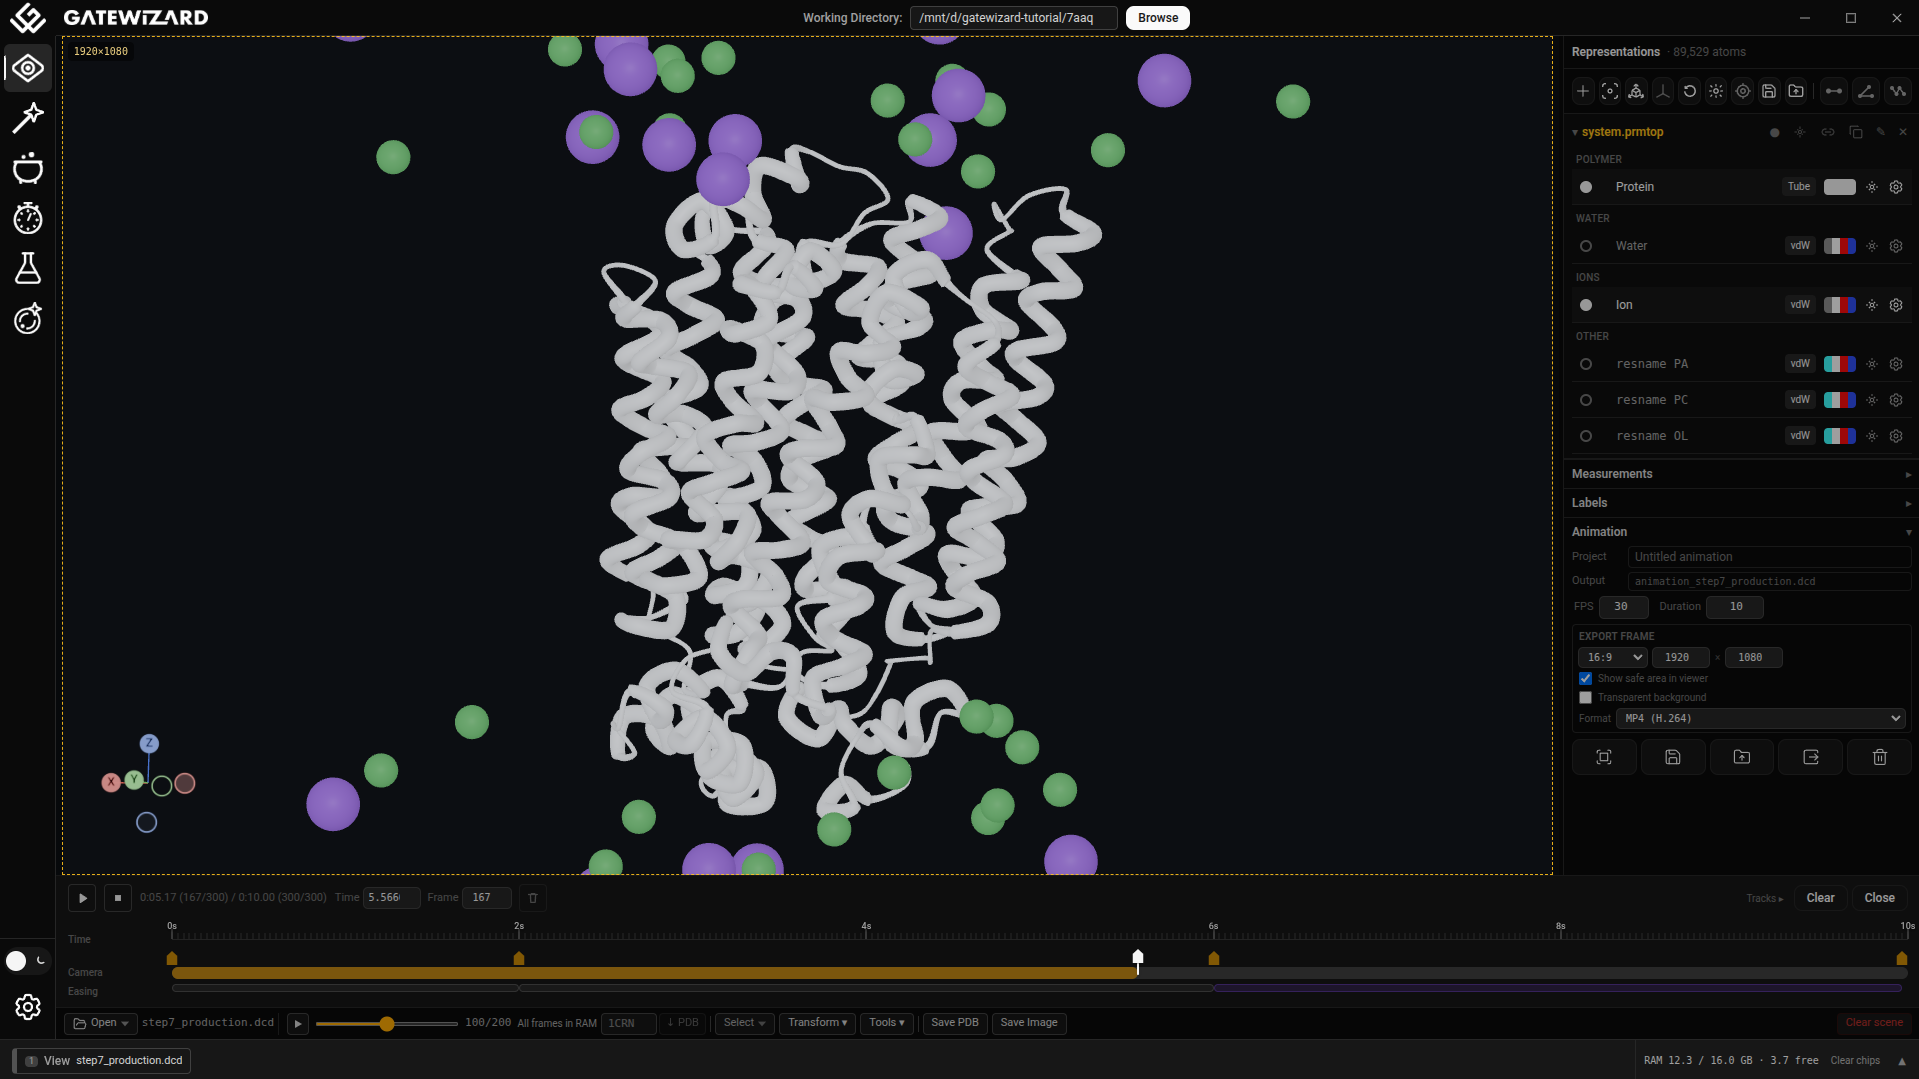The height and width of the screenshot is (1079, 1919).
Task: Open the Open file menu
Action: click(100, 1023)
